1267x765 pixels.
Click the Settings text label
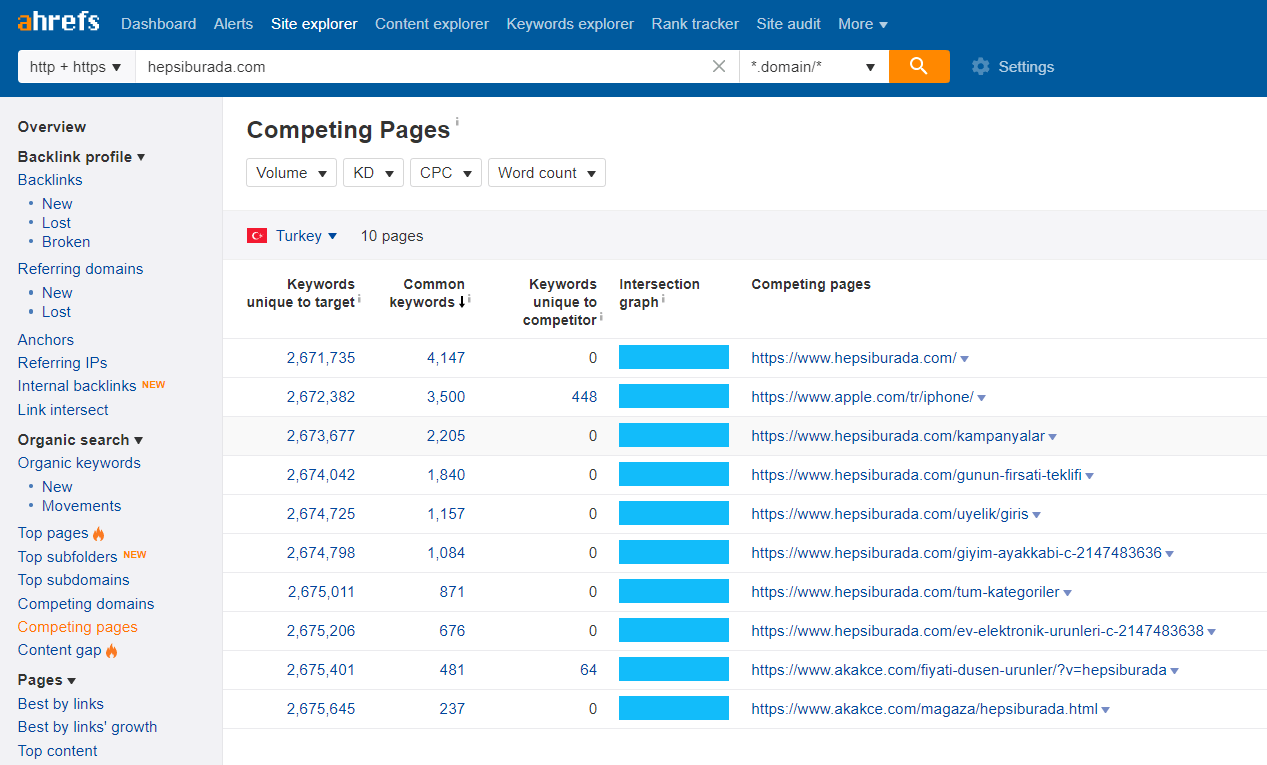click(x=1026, y=67)
